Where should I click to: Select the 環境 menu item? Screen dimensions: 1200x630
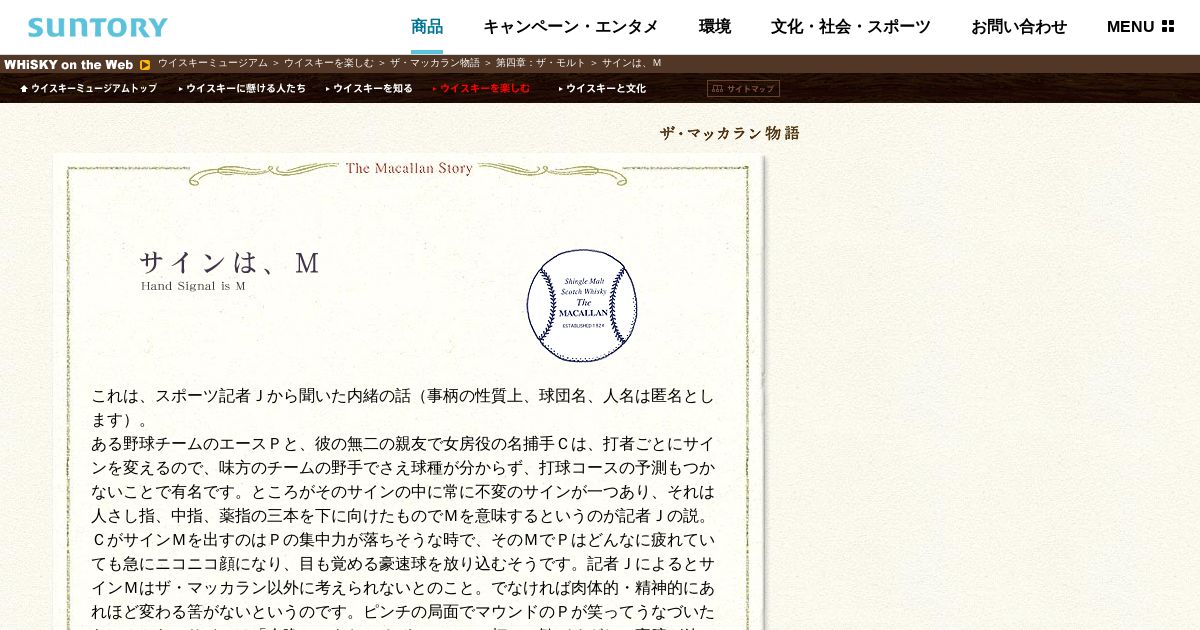tap(715, 27)
